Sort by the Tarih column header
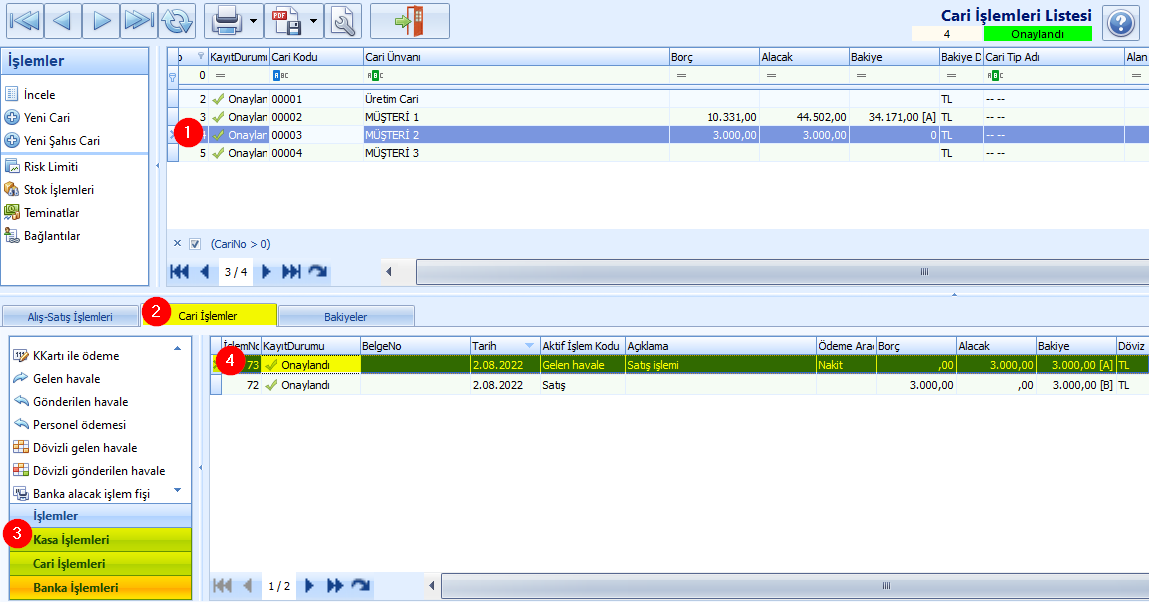Image resolution: width=1149 pixels, height=602 pixels. click(x=505, y=346)
